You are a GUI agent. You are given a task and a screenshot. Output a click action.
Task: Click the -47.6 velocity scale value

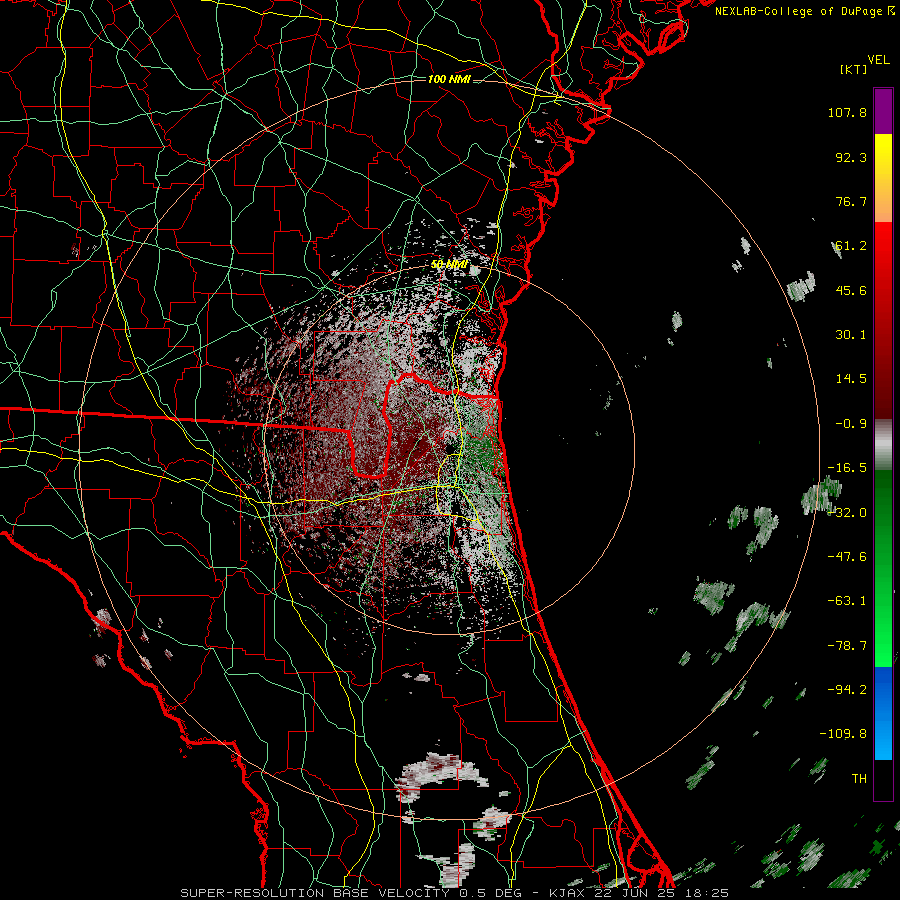coord(847,557)
